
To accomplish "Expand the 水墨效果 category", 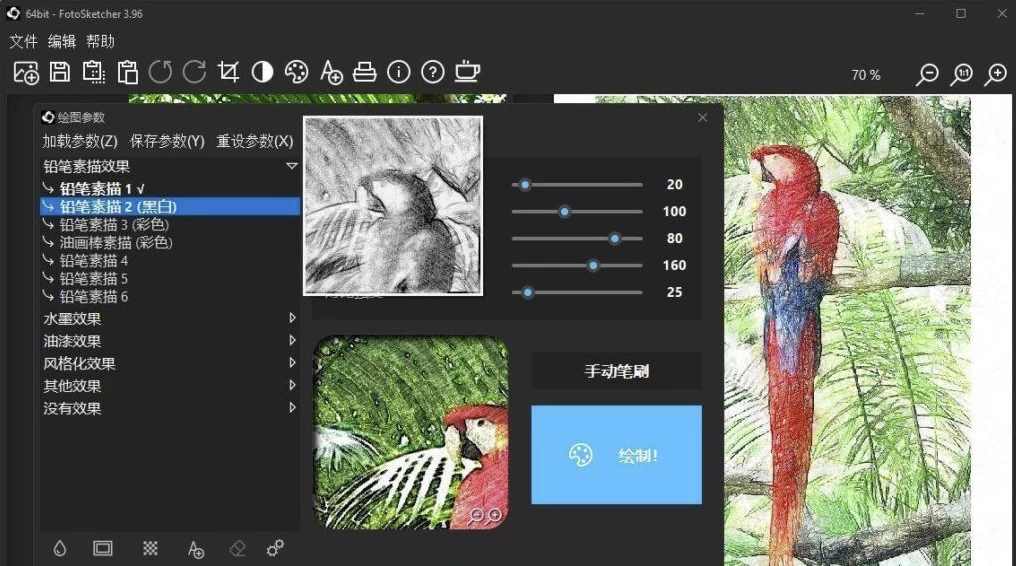I will (x=72, y=319).
